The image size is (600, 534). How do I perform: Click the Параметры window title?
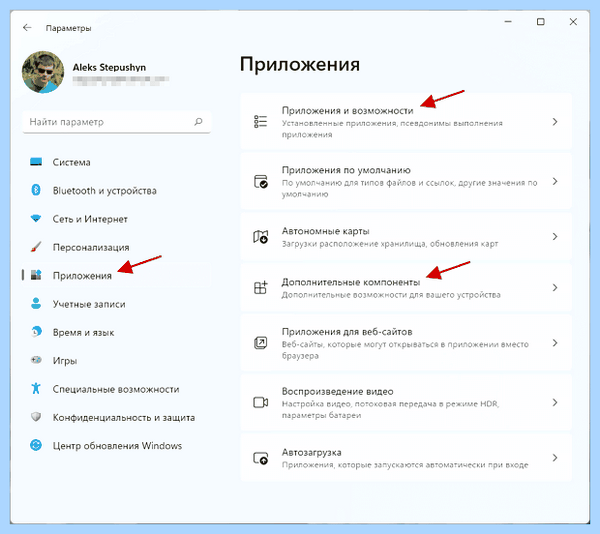68,28
